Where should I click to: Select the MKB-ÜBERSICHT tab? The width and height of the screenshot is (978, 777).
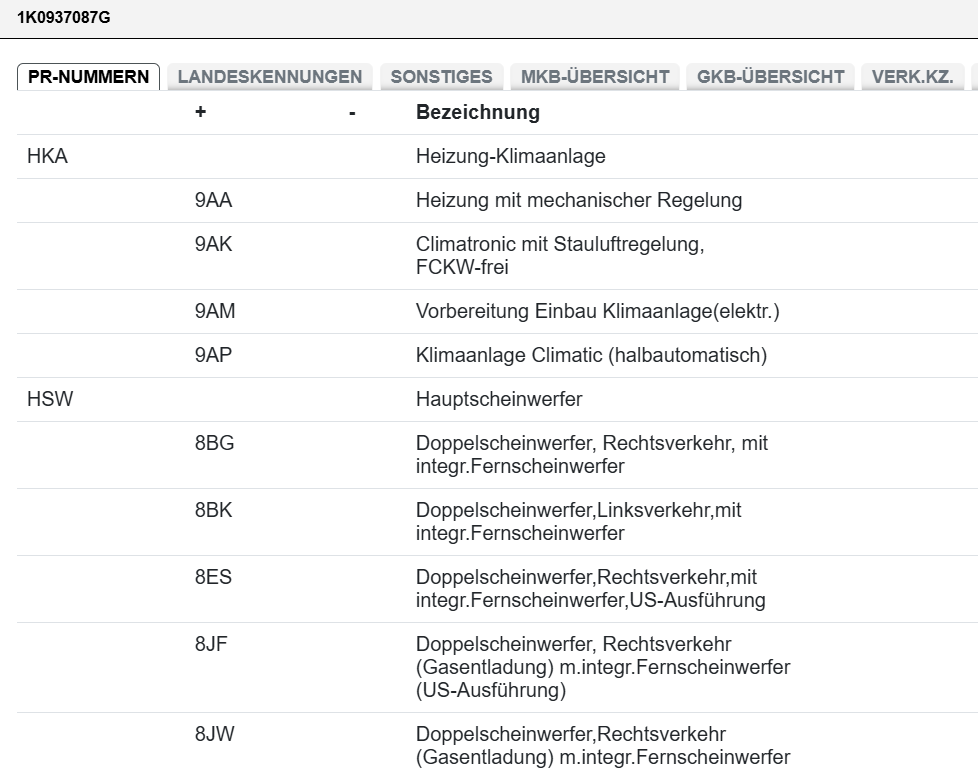coord(594,76)
